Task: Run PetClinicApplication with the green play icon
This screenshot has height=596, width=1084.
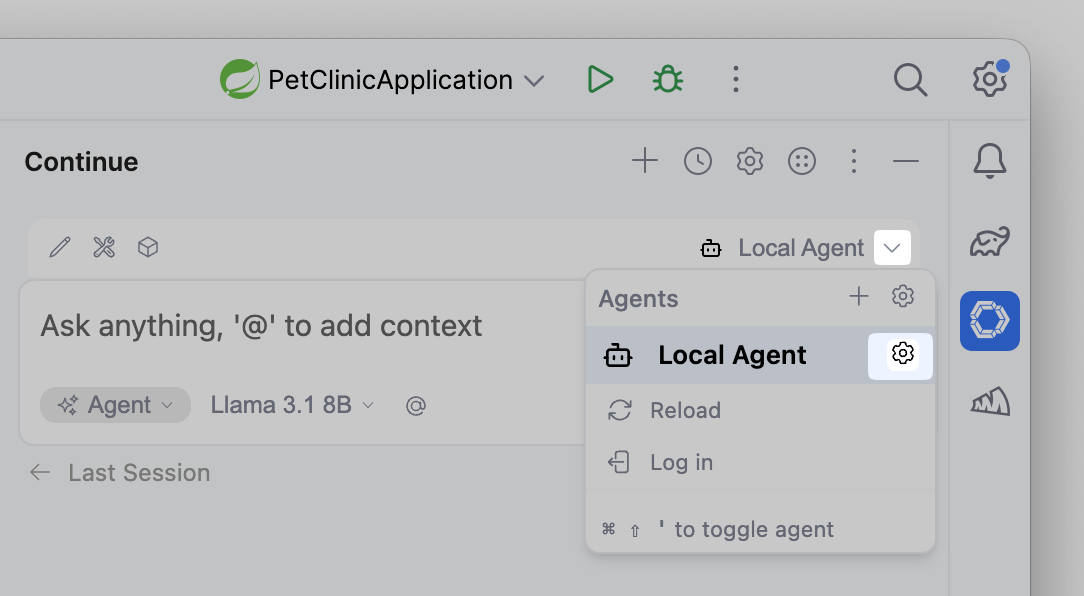Action: click(600, 80)
